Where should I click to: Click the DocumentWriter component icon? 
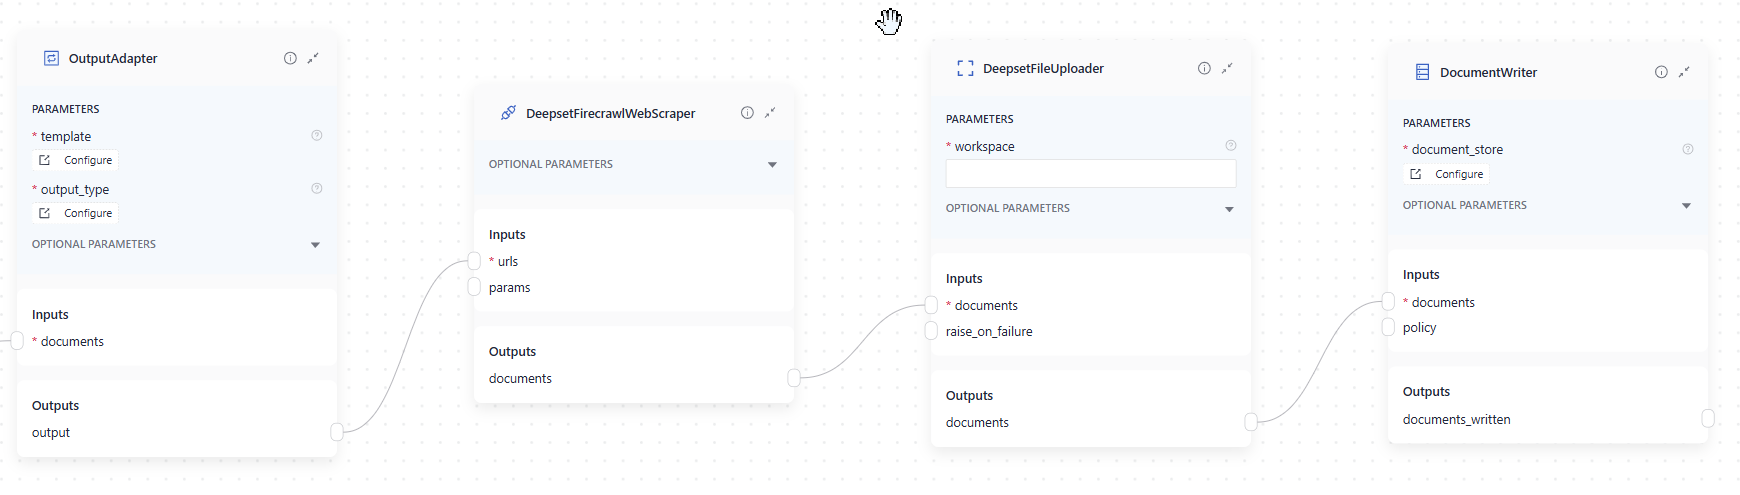(1422, 72)
